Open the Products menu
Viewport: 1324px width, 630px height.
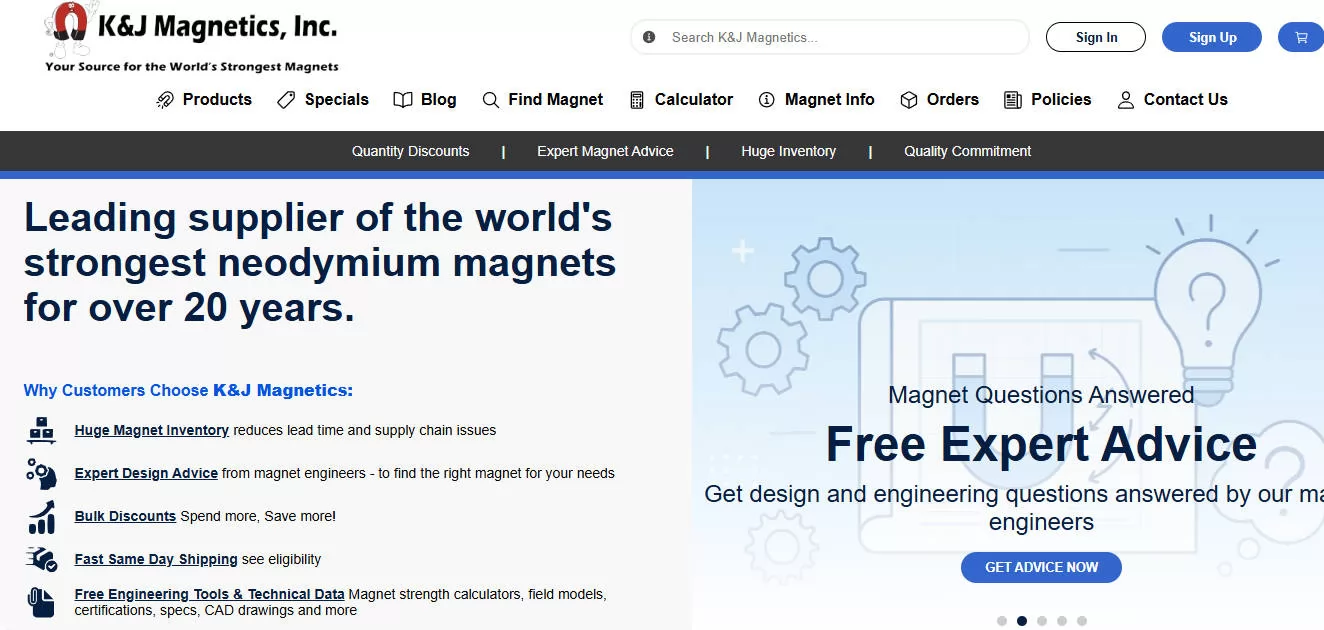tap(217, 100)
